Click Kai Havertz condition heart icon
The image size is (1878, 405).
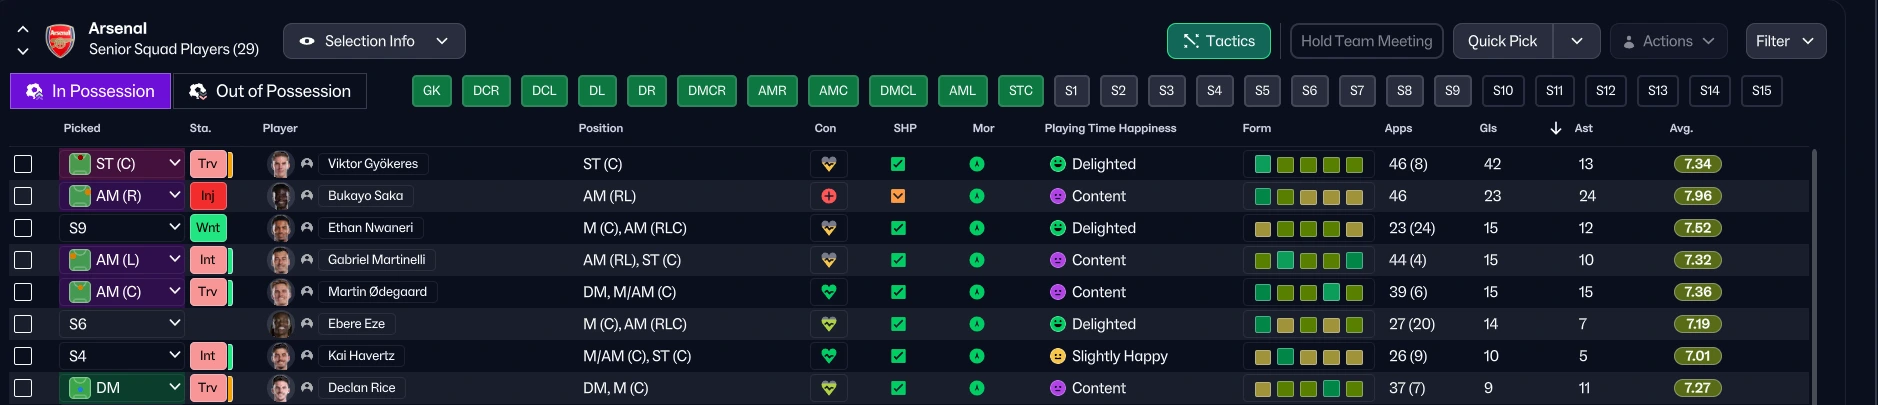click(828, 356)
